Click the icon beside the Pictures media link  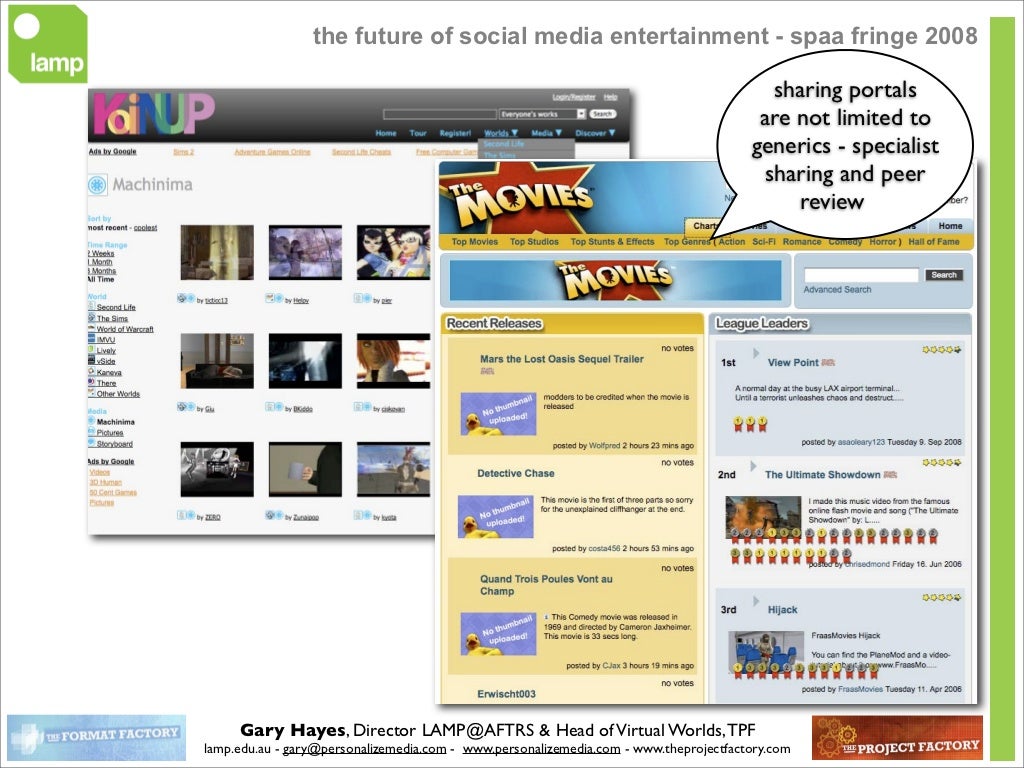(x=91, y=432)
